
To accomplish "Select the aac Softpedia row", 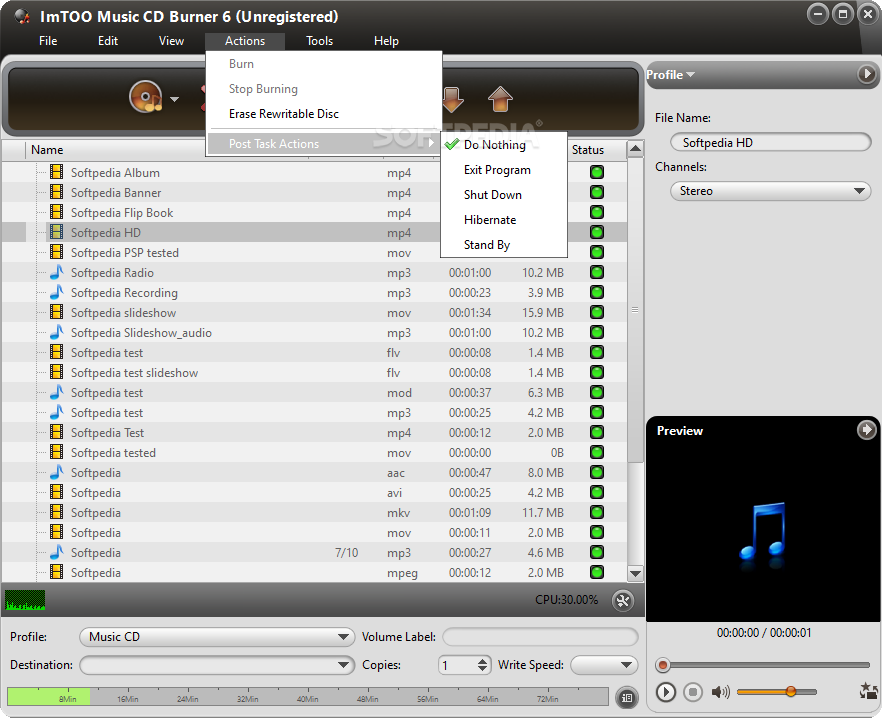I will [x=314, y=473].
